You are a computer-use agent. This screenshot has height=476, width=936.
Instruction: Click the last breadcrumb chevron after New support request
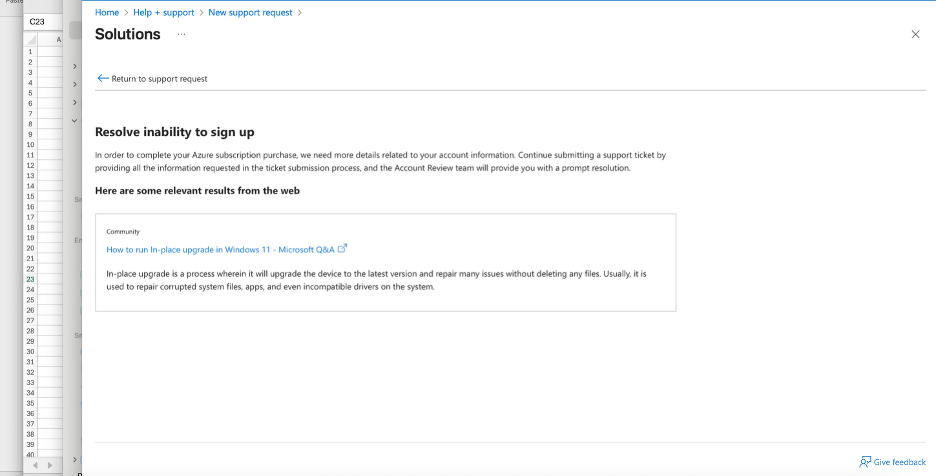coord(300,13)
